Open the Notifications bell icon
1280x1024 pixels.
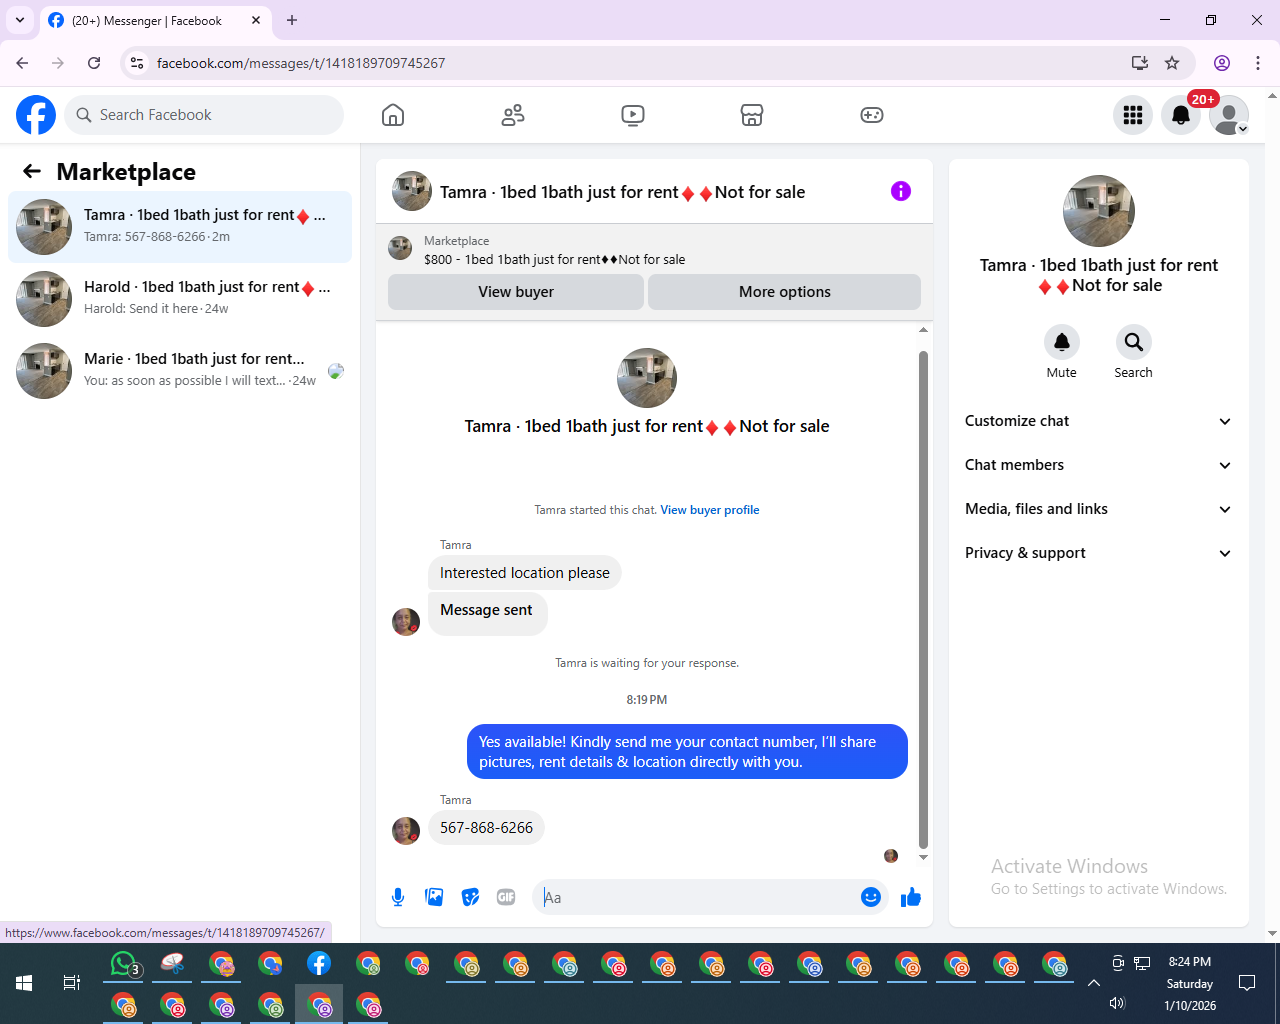click(1181, 115)
